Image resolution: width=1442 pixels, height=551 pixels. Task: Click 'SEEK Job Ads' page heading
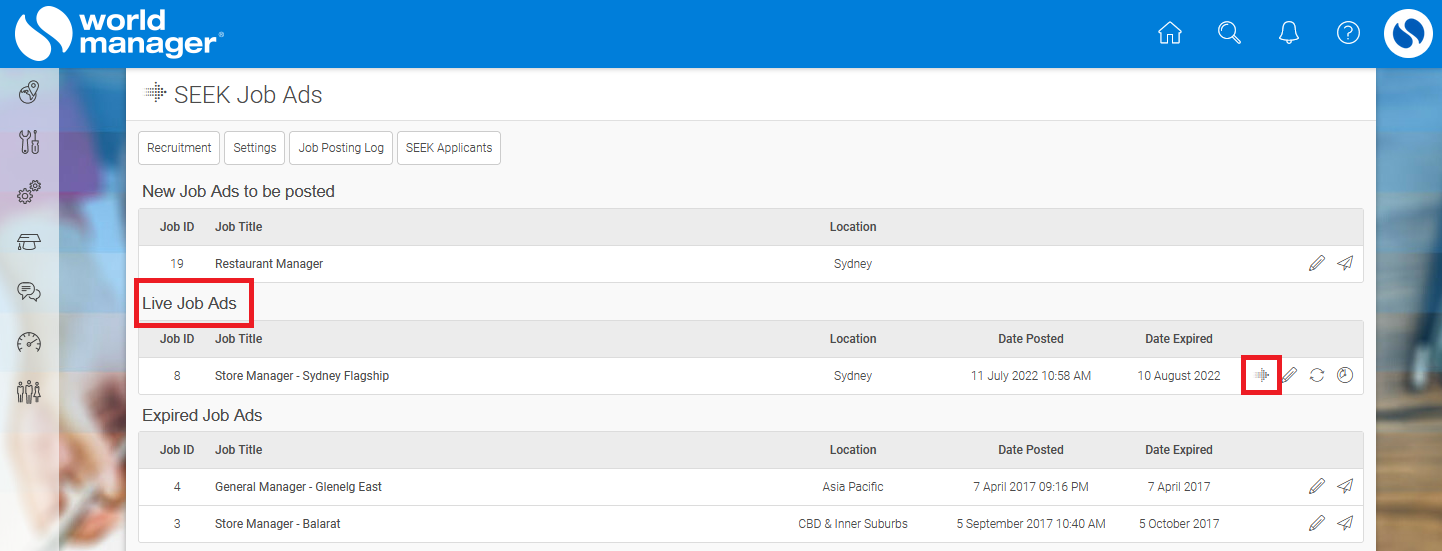[x=248, y=95]
